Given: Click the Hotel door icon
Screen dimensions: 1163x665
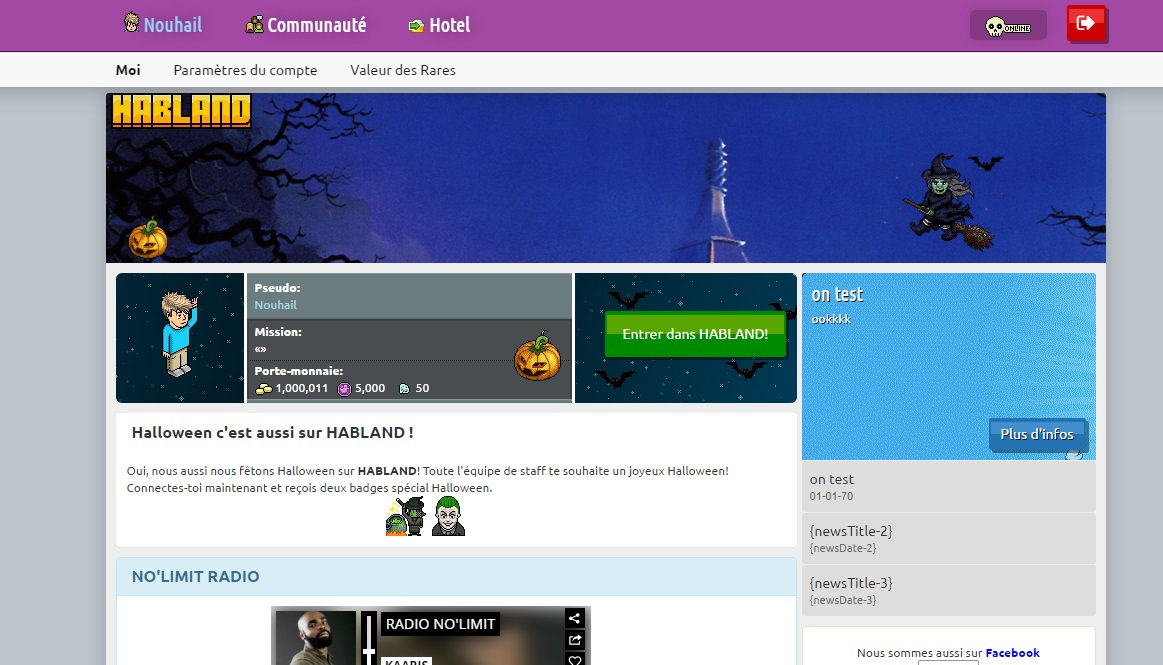Looking at the screenshot, I should [415, 25].
